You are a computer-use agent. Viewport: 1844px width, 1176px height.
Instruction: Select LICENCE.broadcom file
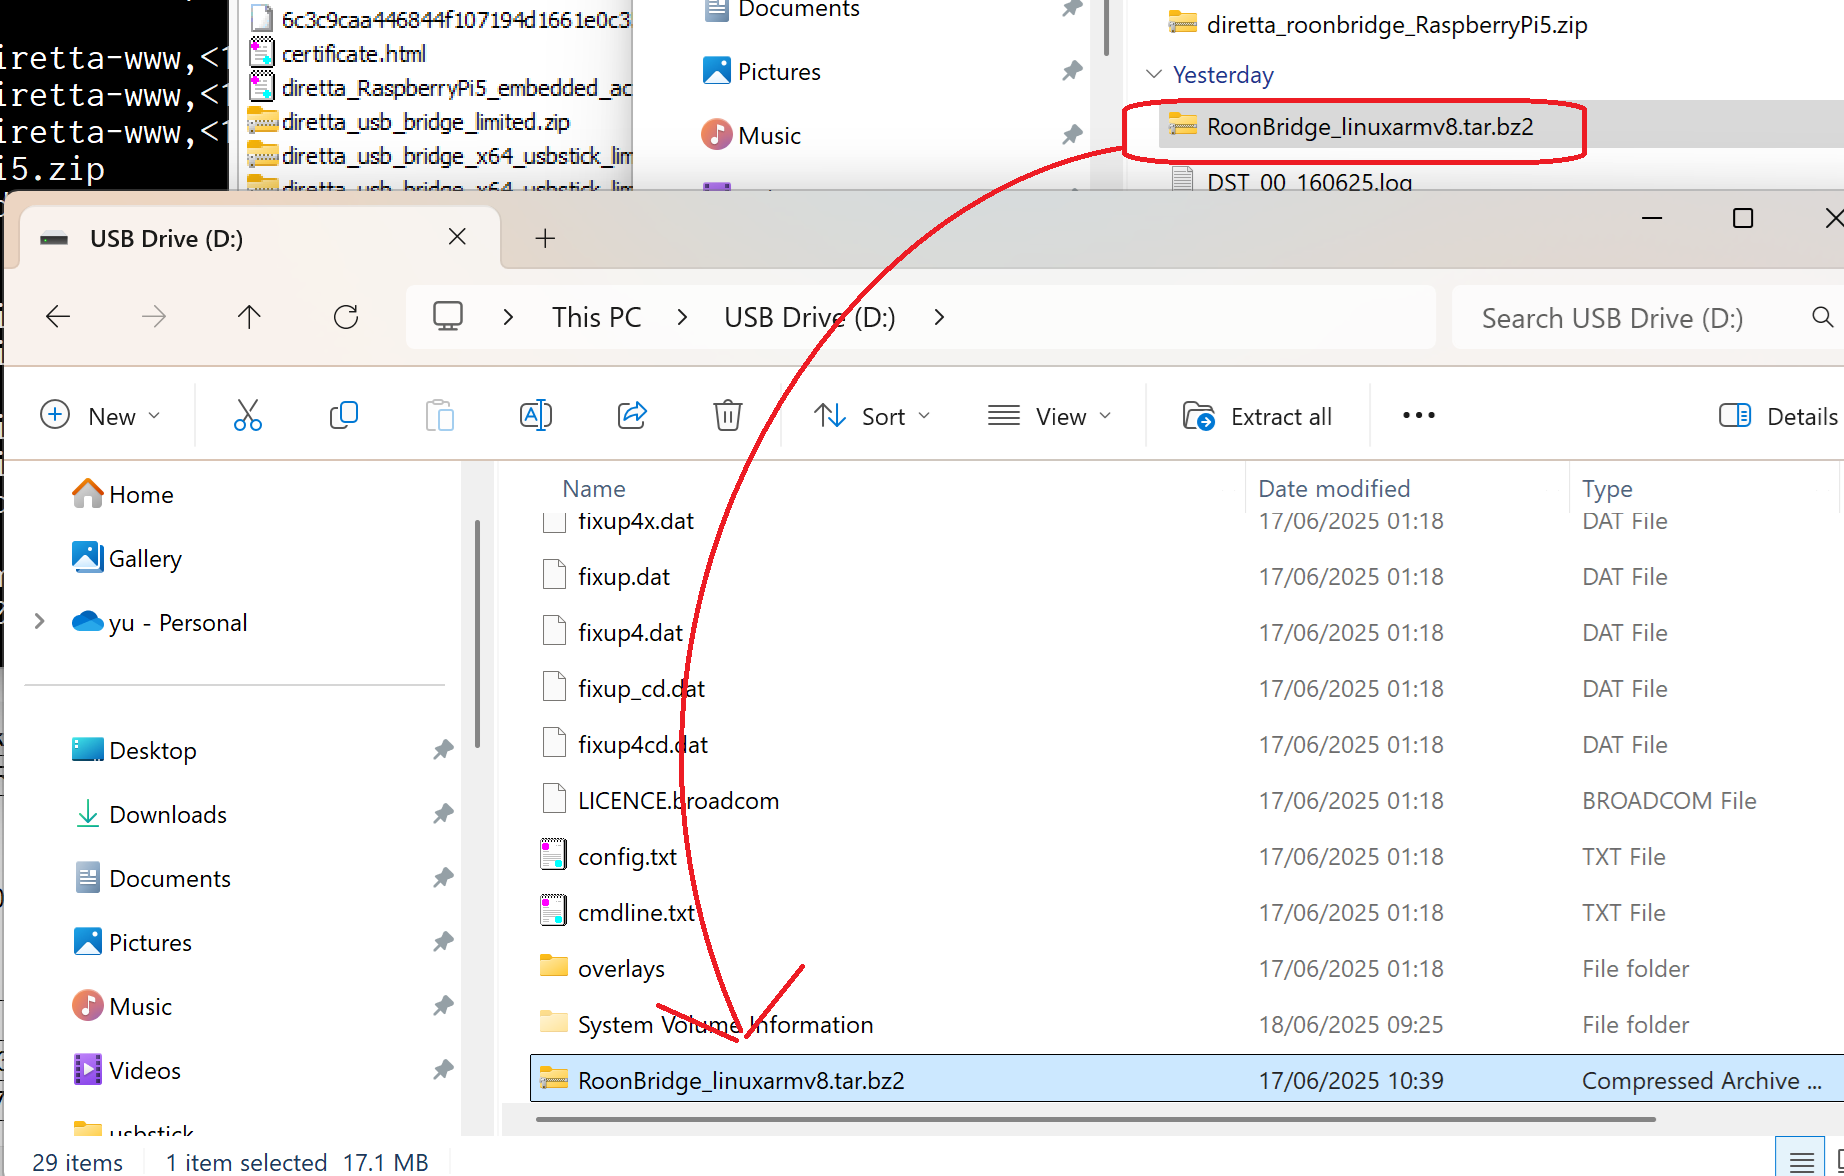click(678, 801)
